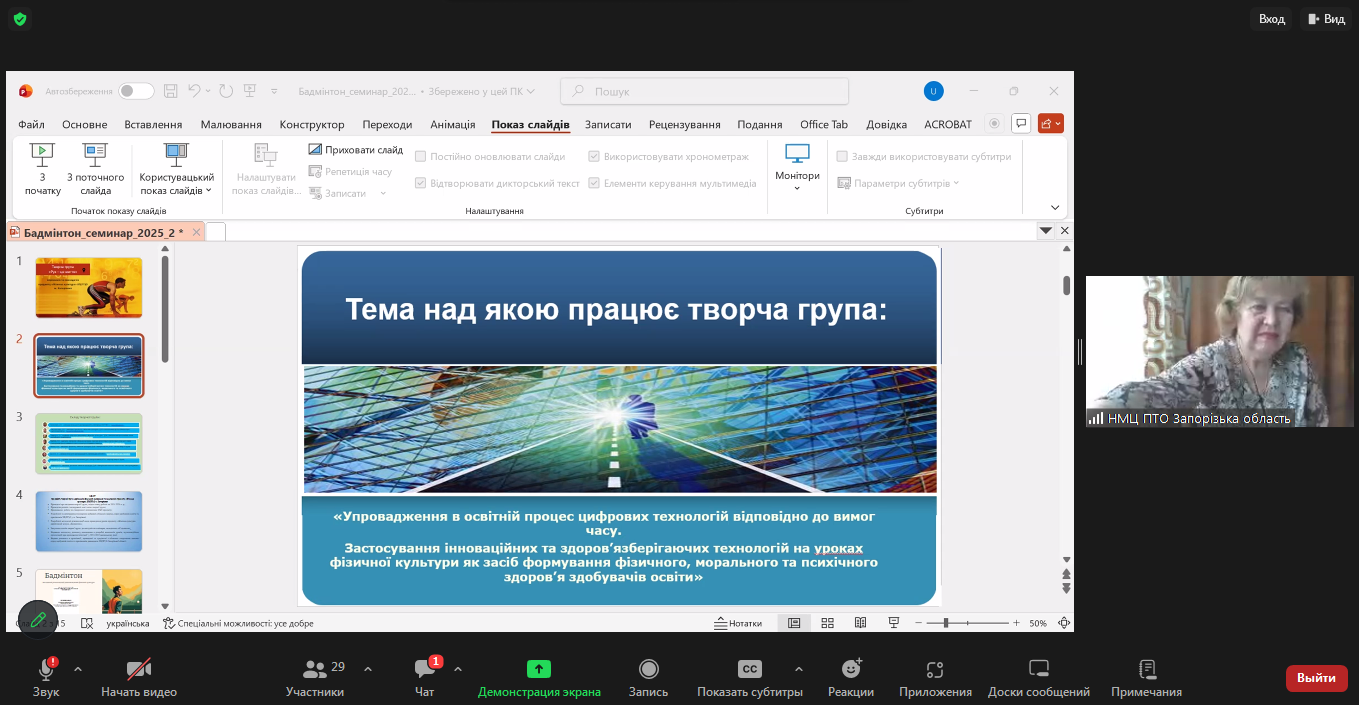
Task: Click the Приховати слайд hide slide icon
Action: pyautogui.click(x=315, y=150)
